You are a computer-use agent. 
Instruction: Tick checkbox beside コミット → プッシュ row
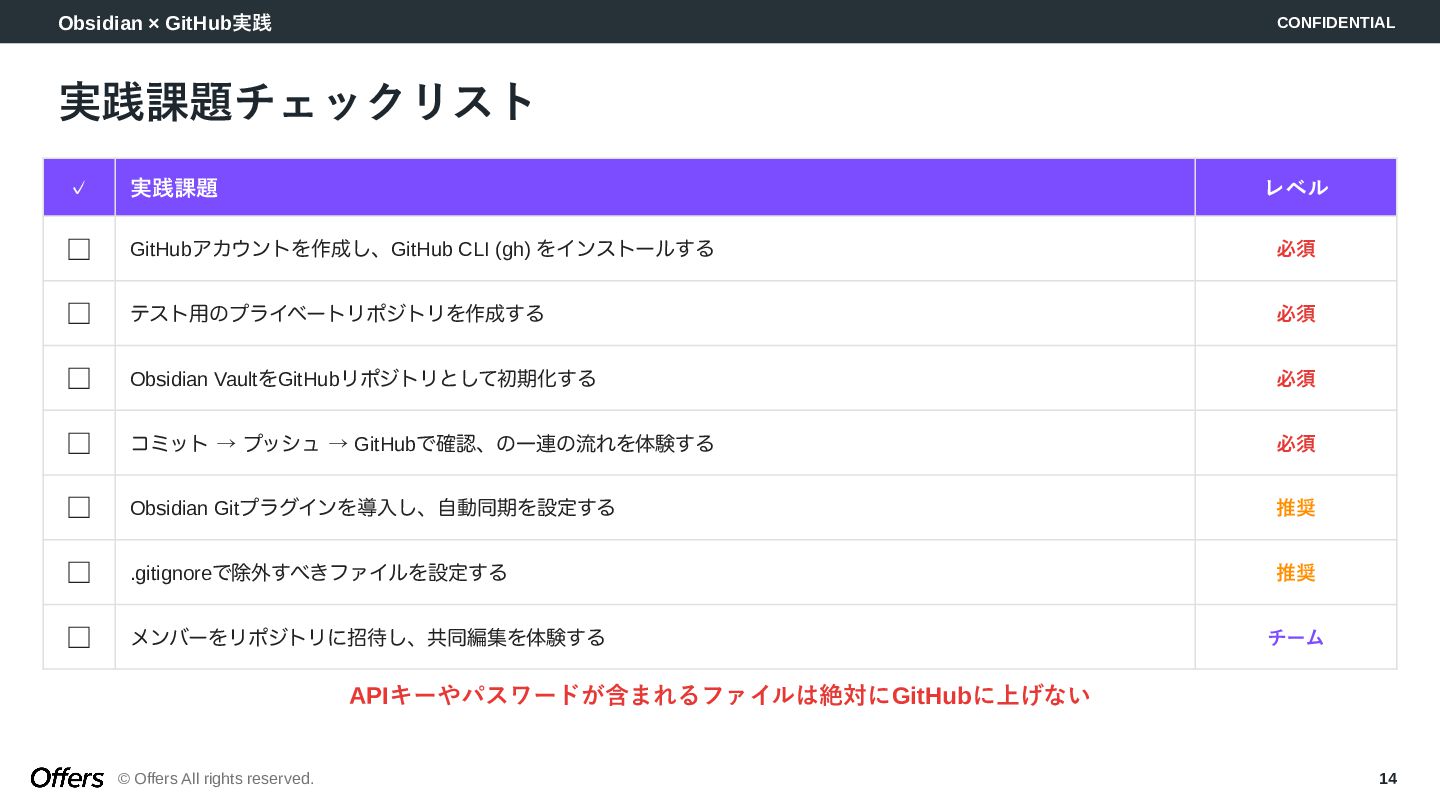(79, 443)
